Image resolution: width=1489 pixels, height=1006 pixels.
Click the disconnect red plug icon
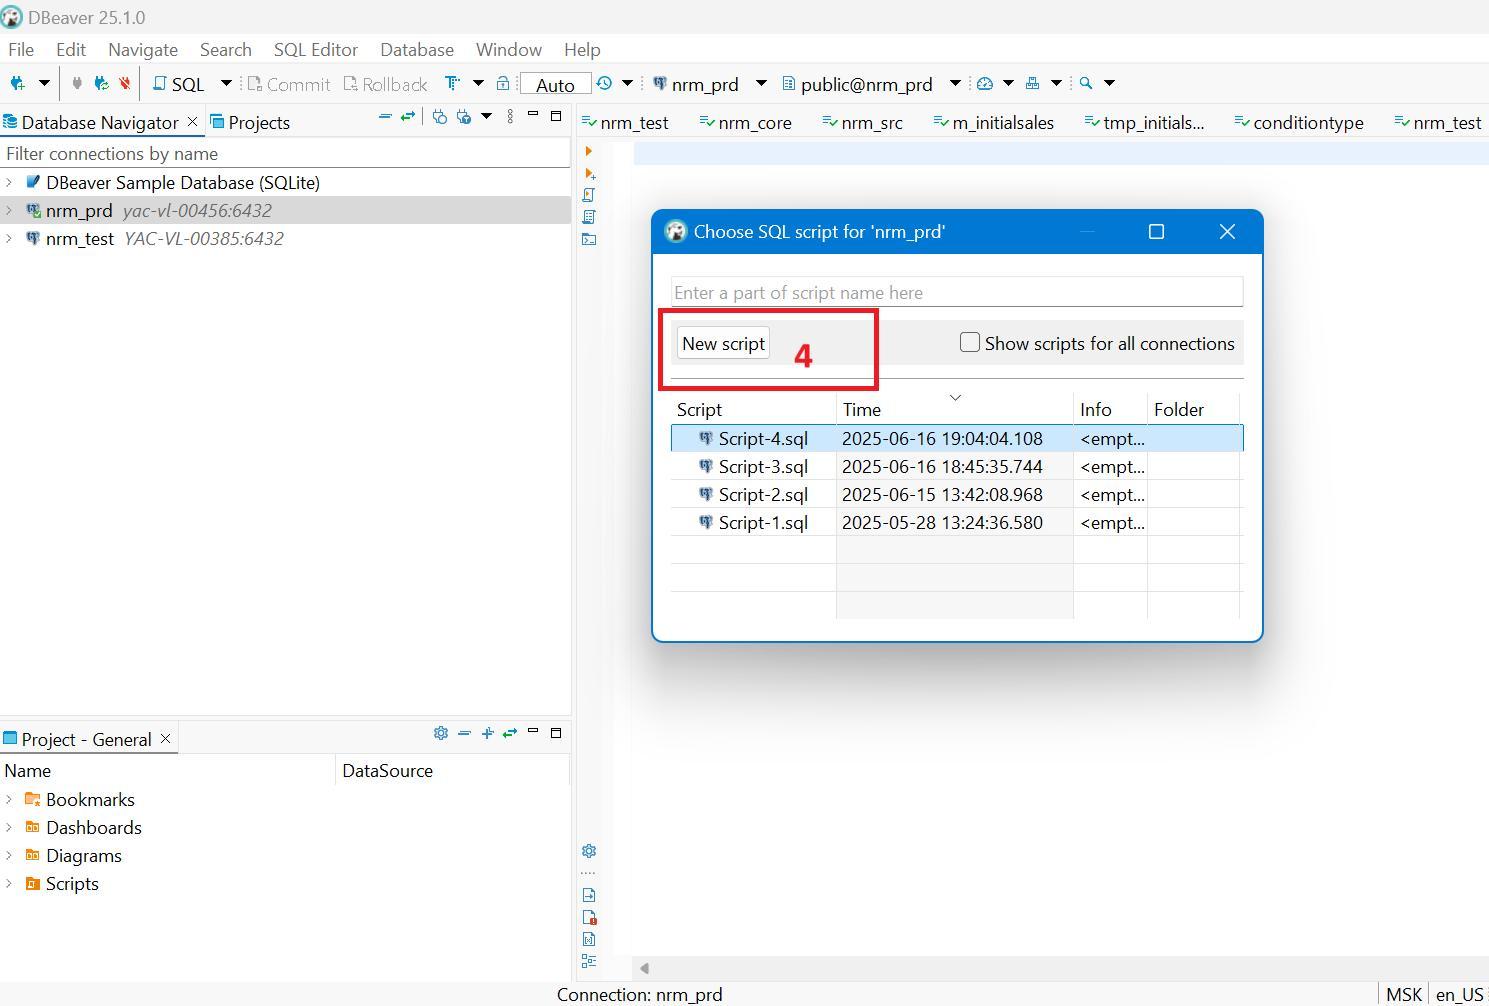click(x=125, y=84)
